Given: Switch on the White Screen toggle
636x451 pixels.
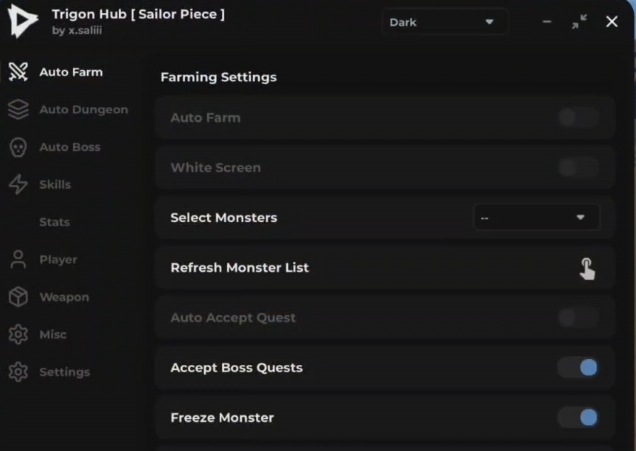Looking at the screenshot, I should click(578, 168).
